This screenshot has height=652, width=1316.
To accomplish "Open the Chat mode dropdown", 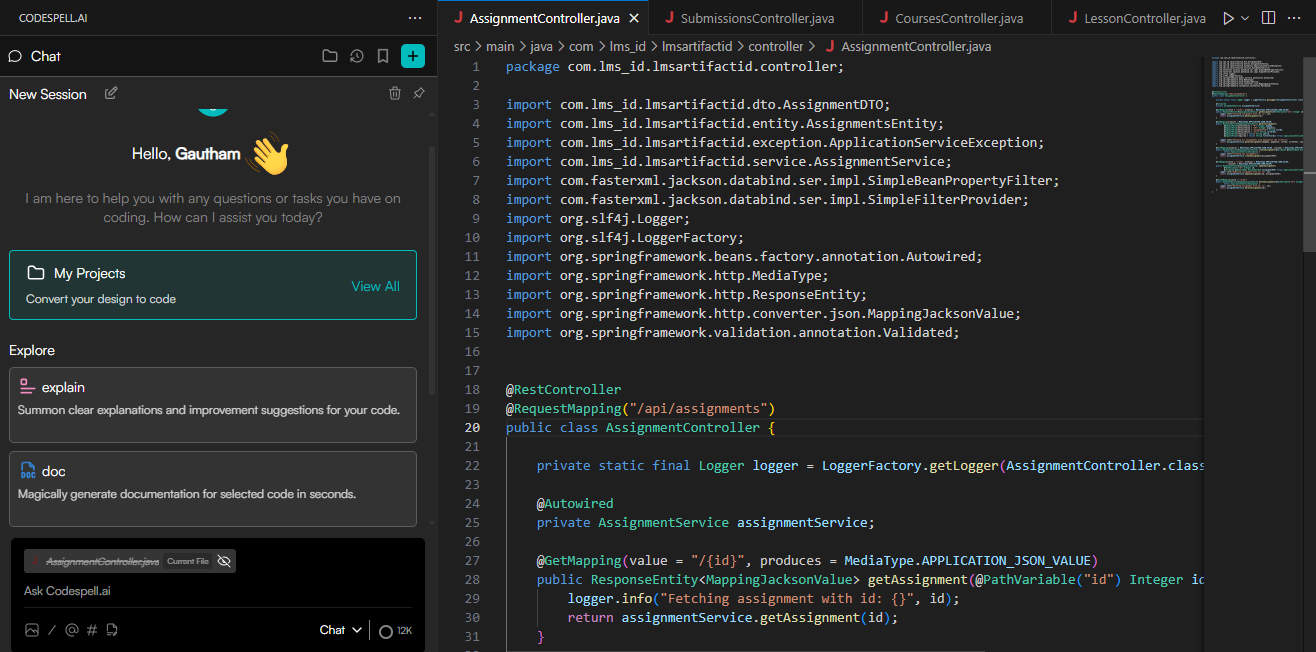I will click(340, 630).
